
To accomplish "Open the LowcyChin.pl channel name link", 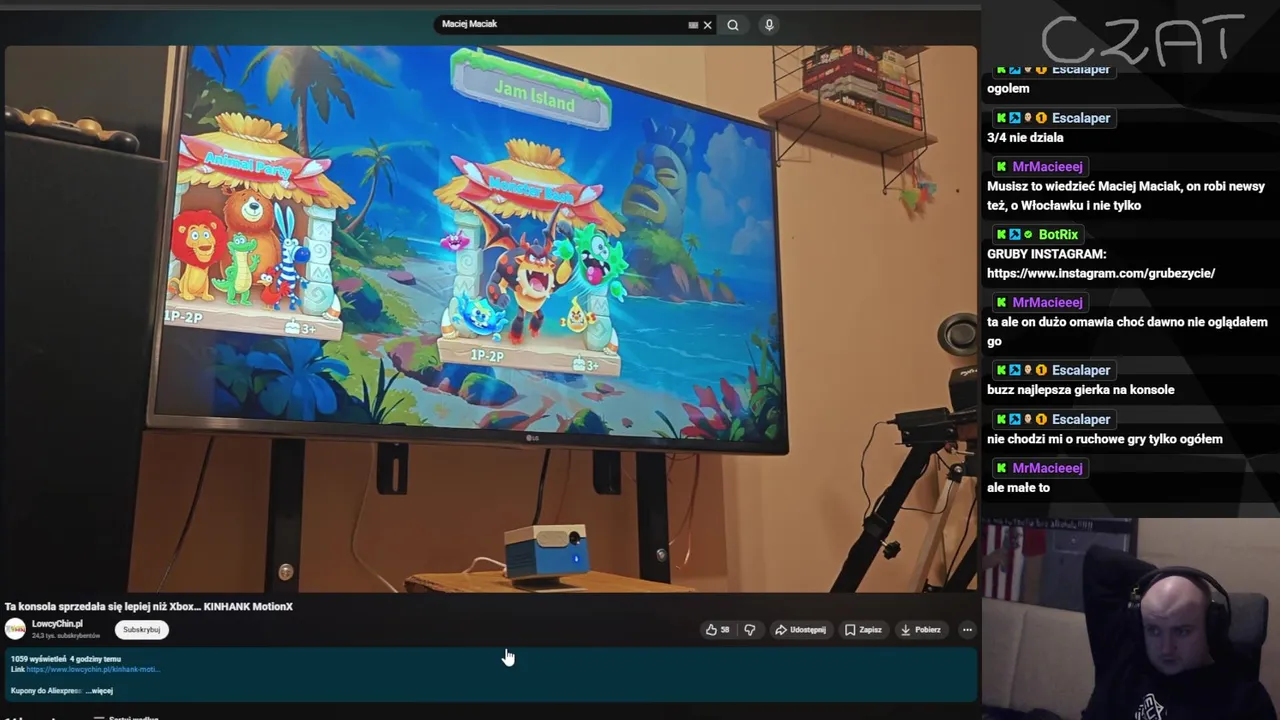I will click(x=57, y=624).
